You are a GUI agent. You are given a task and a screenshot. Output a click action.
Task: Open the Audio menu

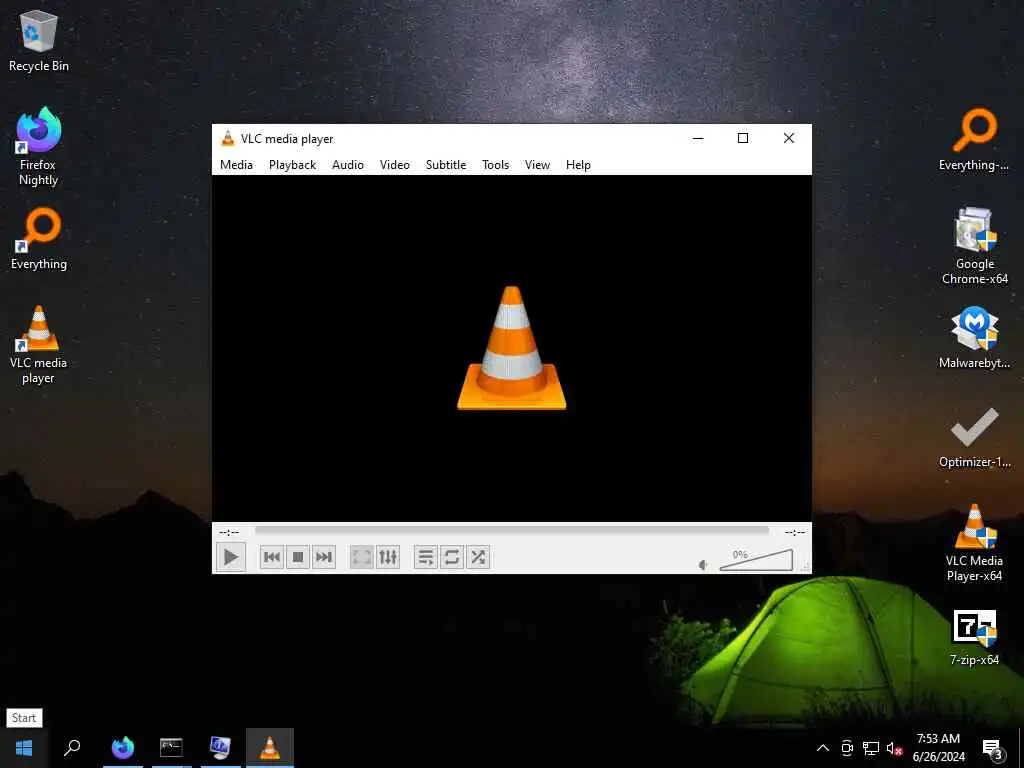[348, 165]
